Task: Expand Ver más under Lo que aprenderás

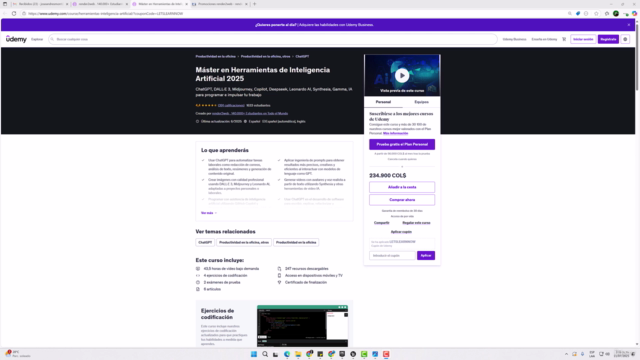Action: [x=209, y=213]
